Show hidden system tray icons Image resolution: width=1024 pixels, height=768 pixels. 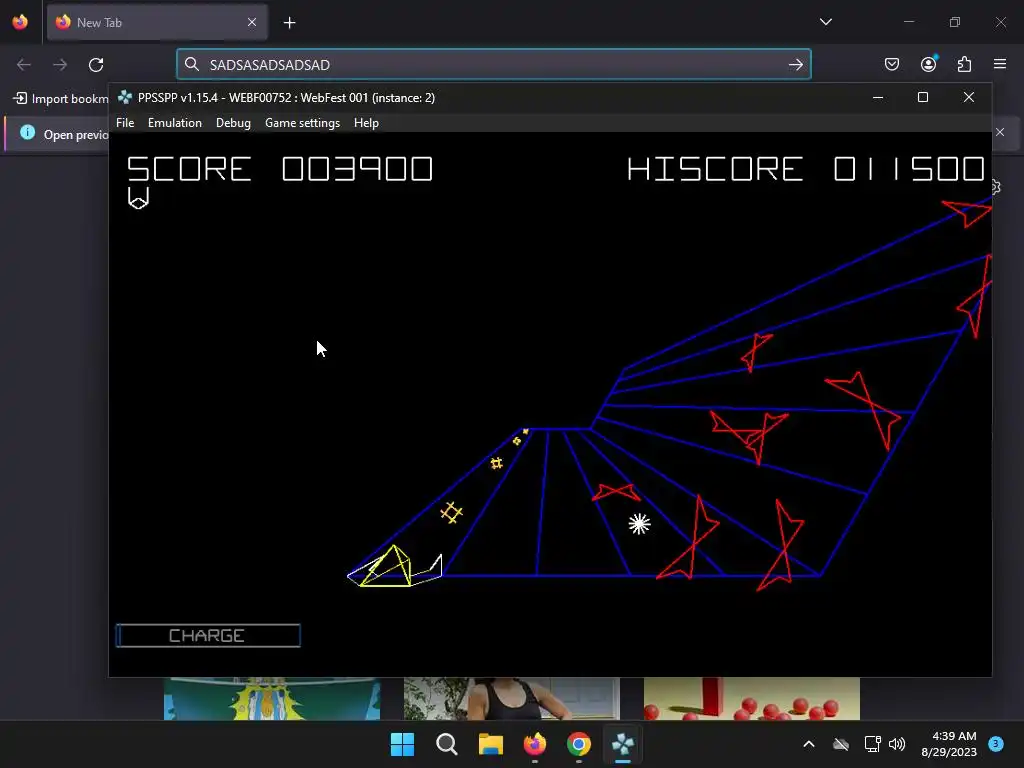click(x=808, y=744)
